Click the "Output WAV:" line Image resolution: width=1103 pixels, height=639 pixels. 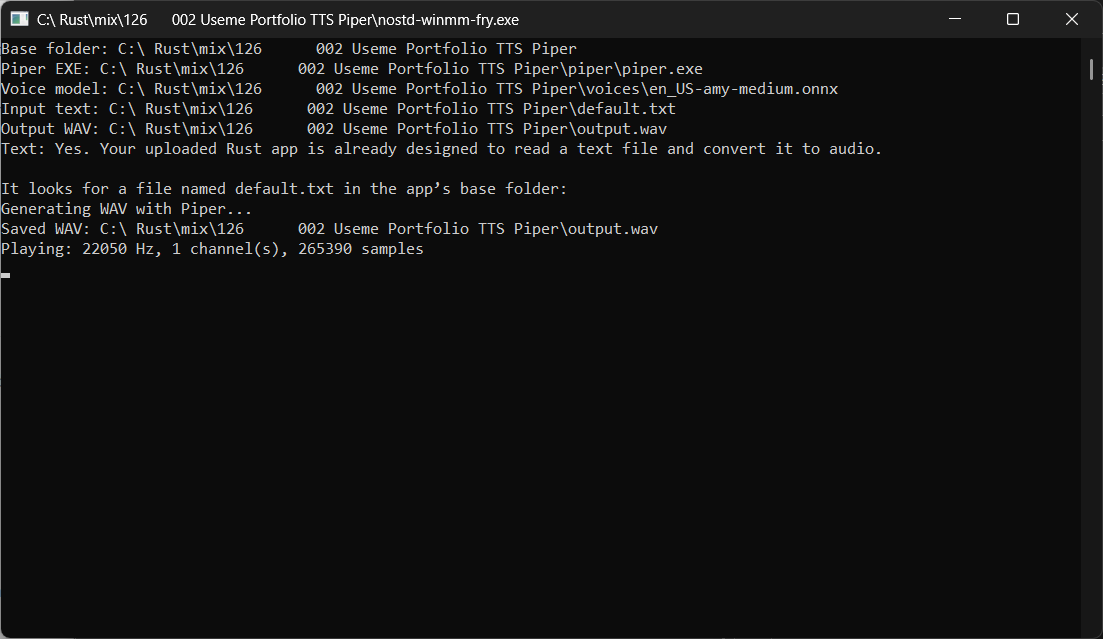(x=334, y=129)
